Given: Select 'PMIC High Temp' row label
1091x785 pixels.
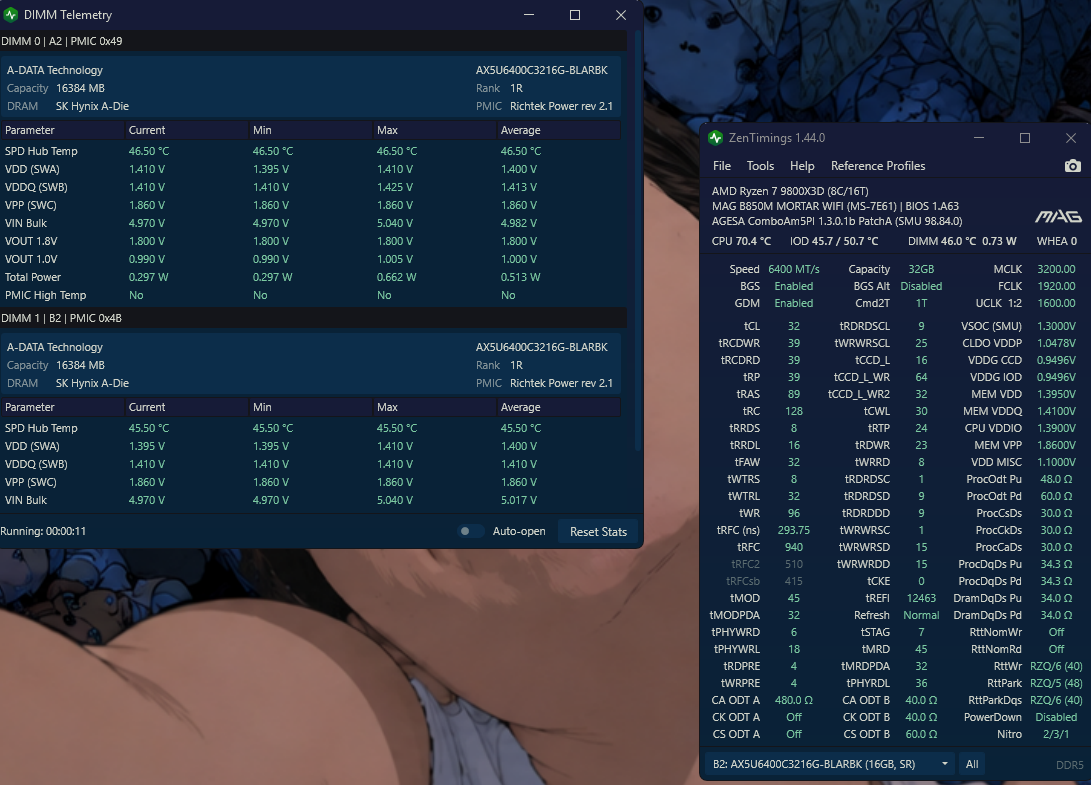Looking at the screenshot, I should point(45,295).
